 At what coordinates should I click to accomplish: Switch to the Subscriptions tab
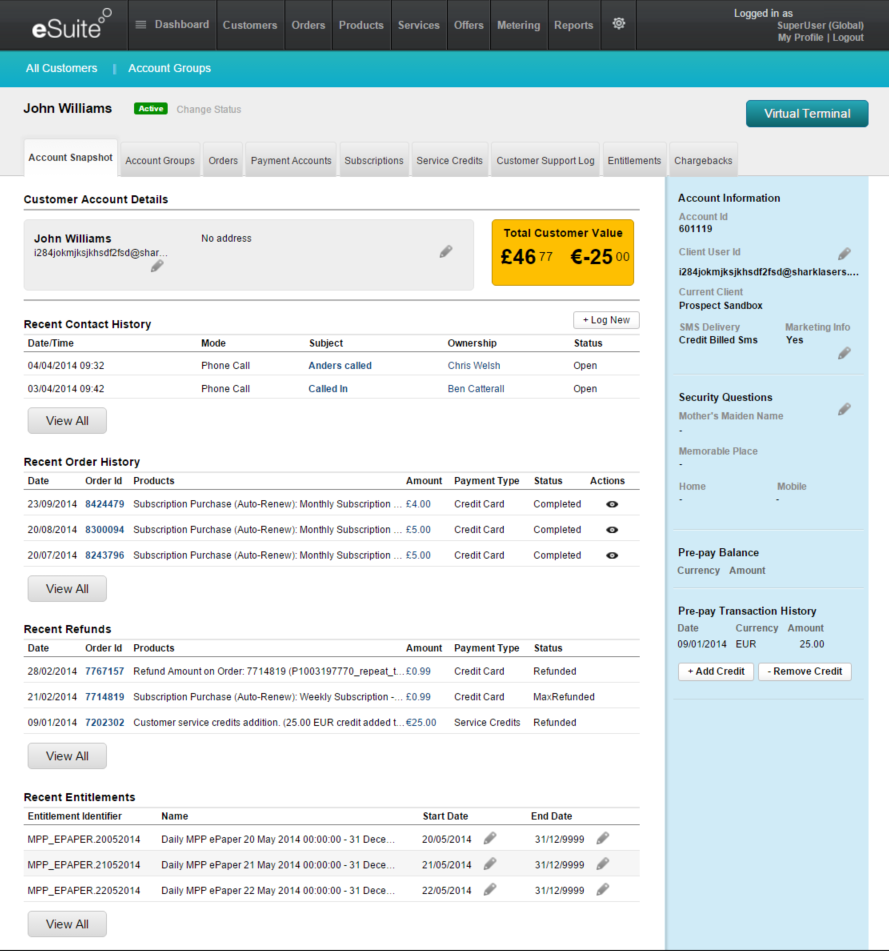373,161
